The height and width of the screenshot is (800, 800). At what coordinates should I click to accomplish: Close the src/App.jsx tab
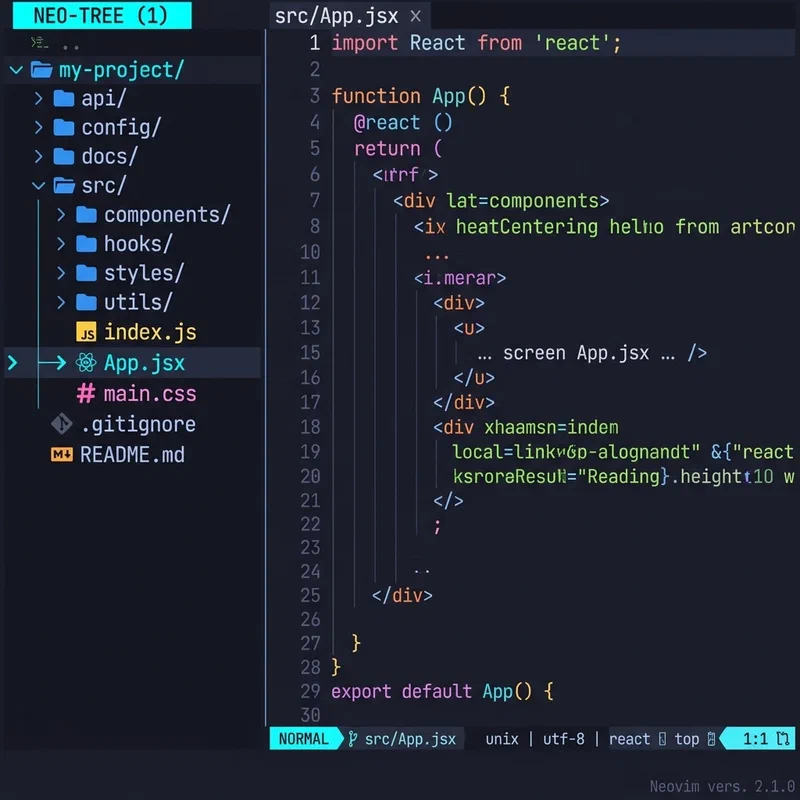[416, 16]
